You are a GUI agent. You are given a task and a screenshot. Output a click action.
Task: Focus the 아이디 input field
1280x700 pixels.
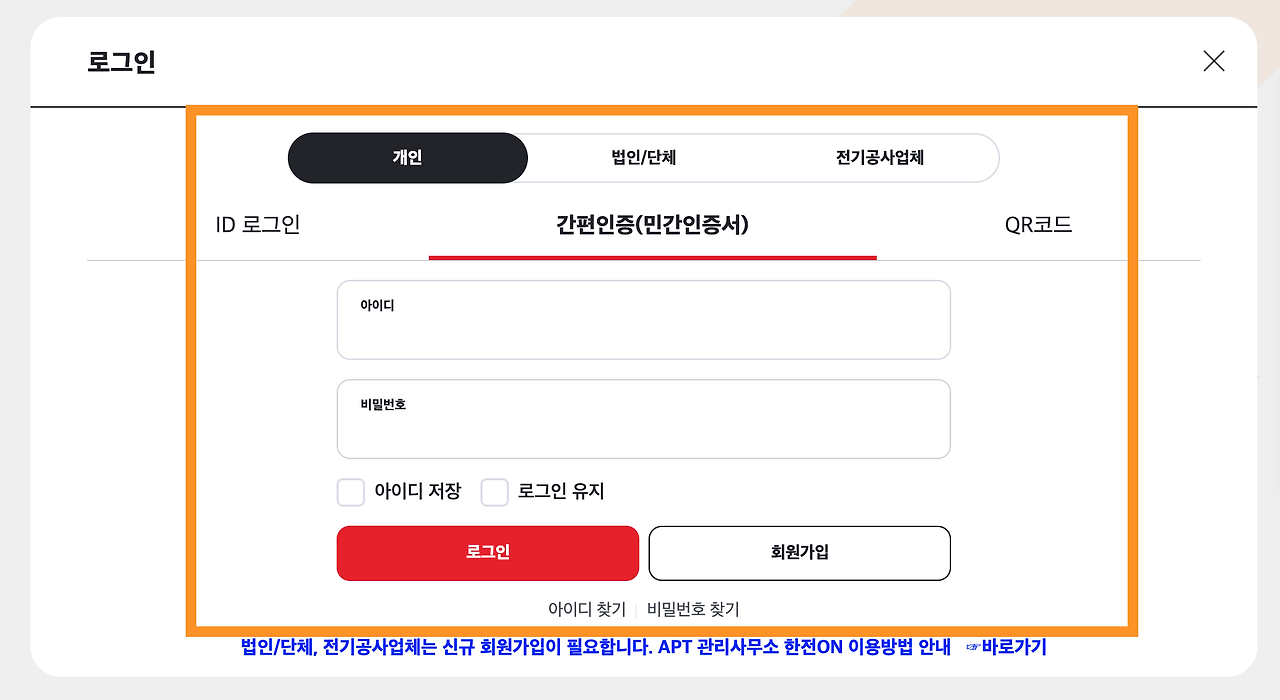point(644,319)
